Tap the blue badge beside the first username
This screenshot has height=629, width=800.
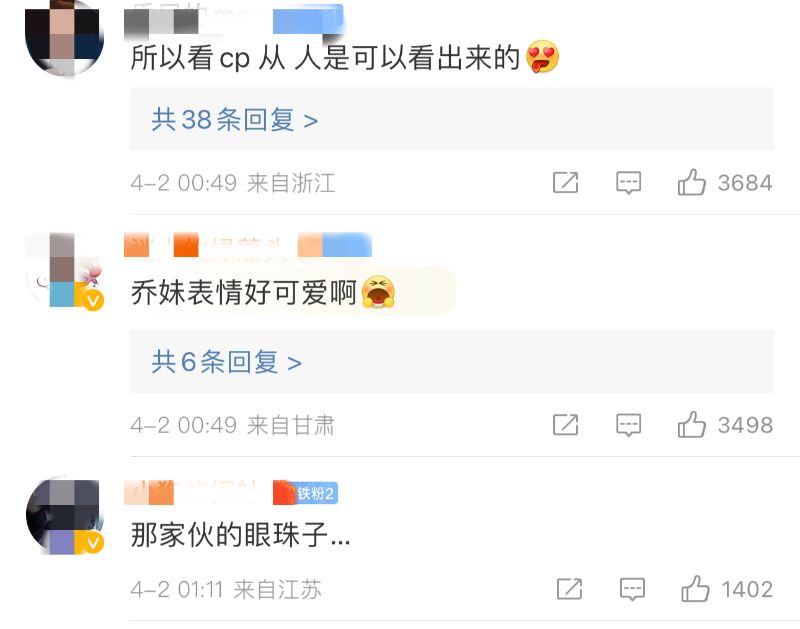tap(308, 19)
